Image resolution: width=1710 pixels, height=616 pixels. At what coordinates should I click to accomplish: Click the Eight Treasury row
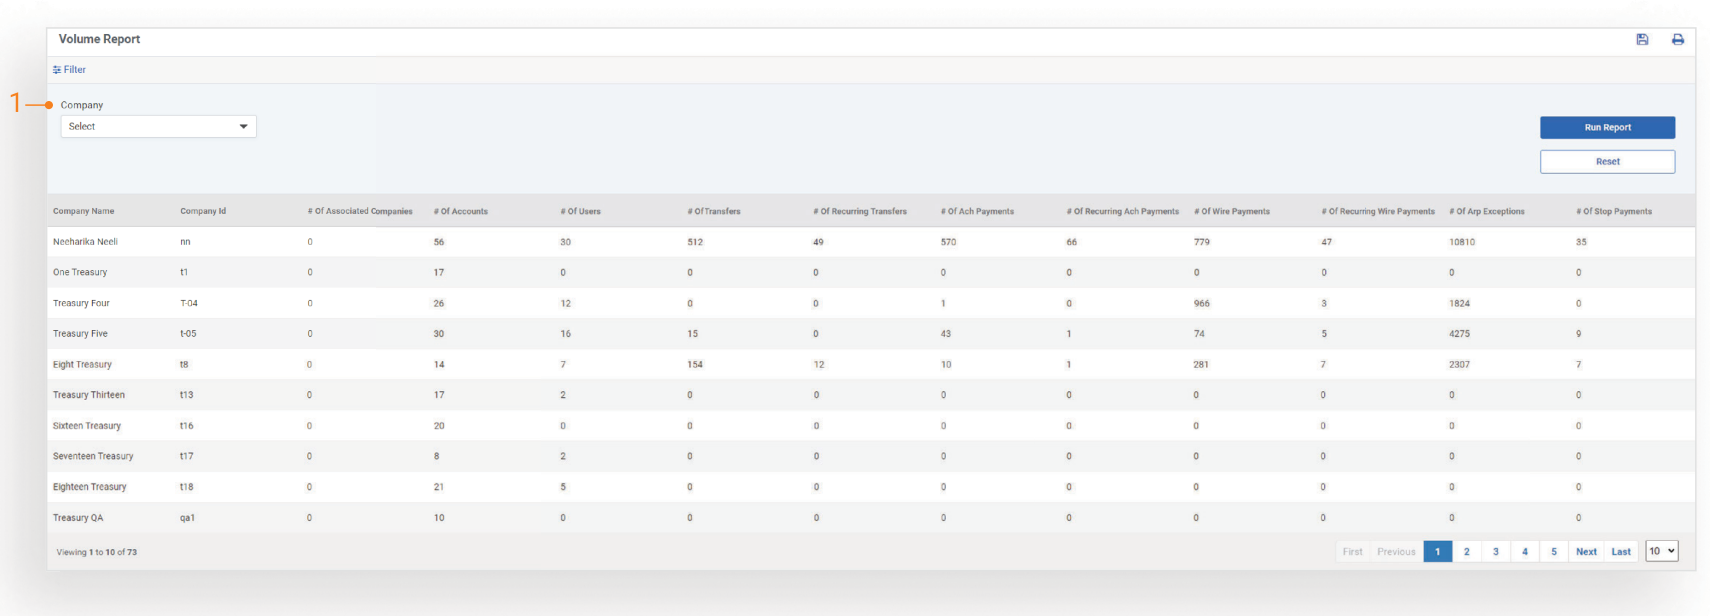tap(83, 365)
